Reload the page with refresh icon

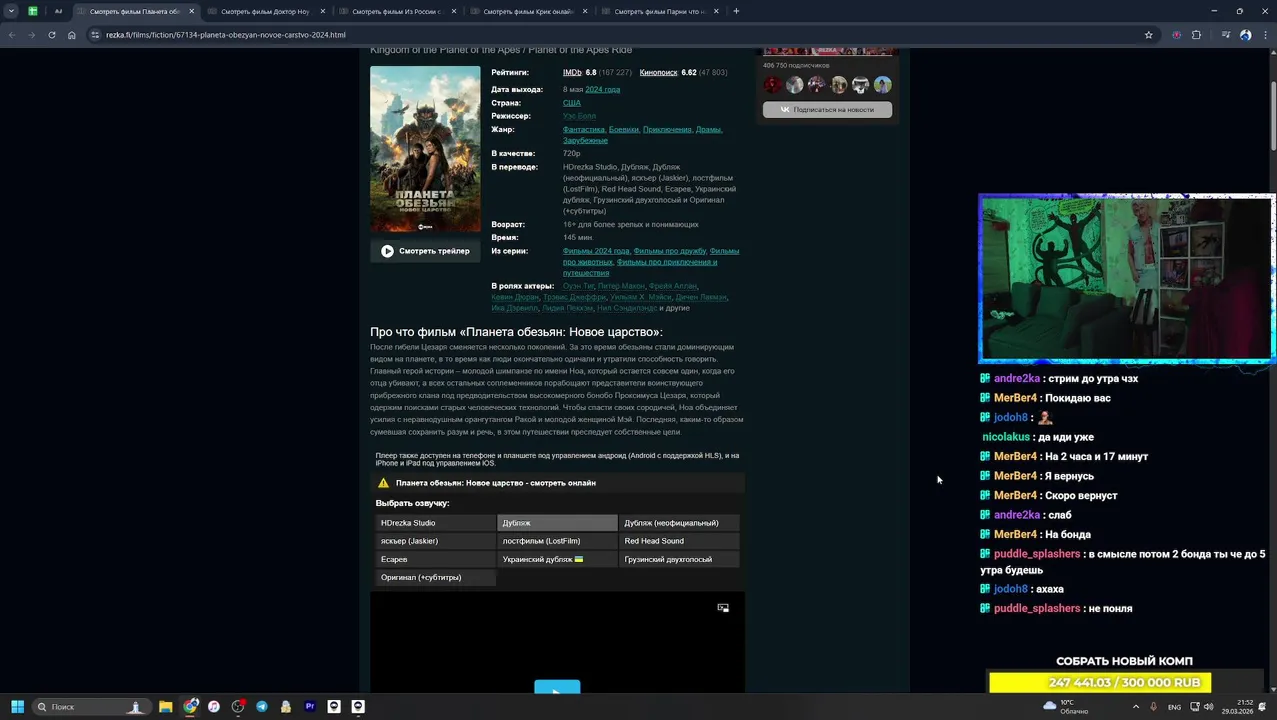point(52,35)
